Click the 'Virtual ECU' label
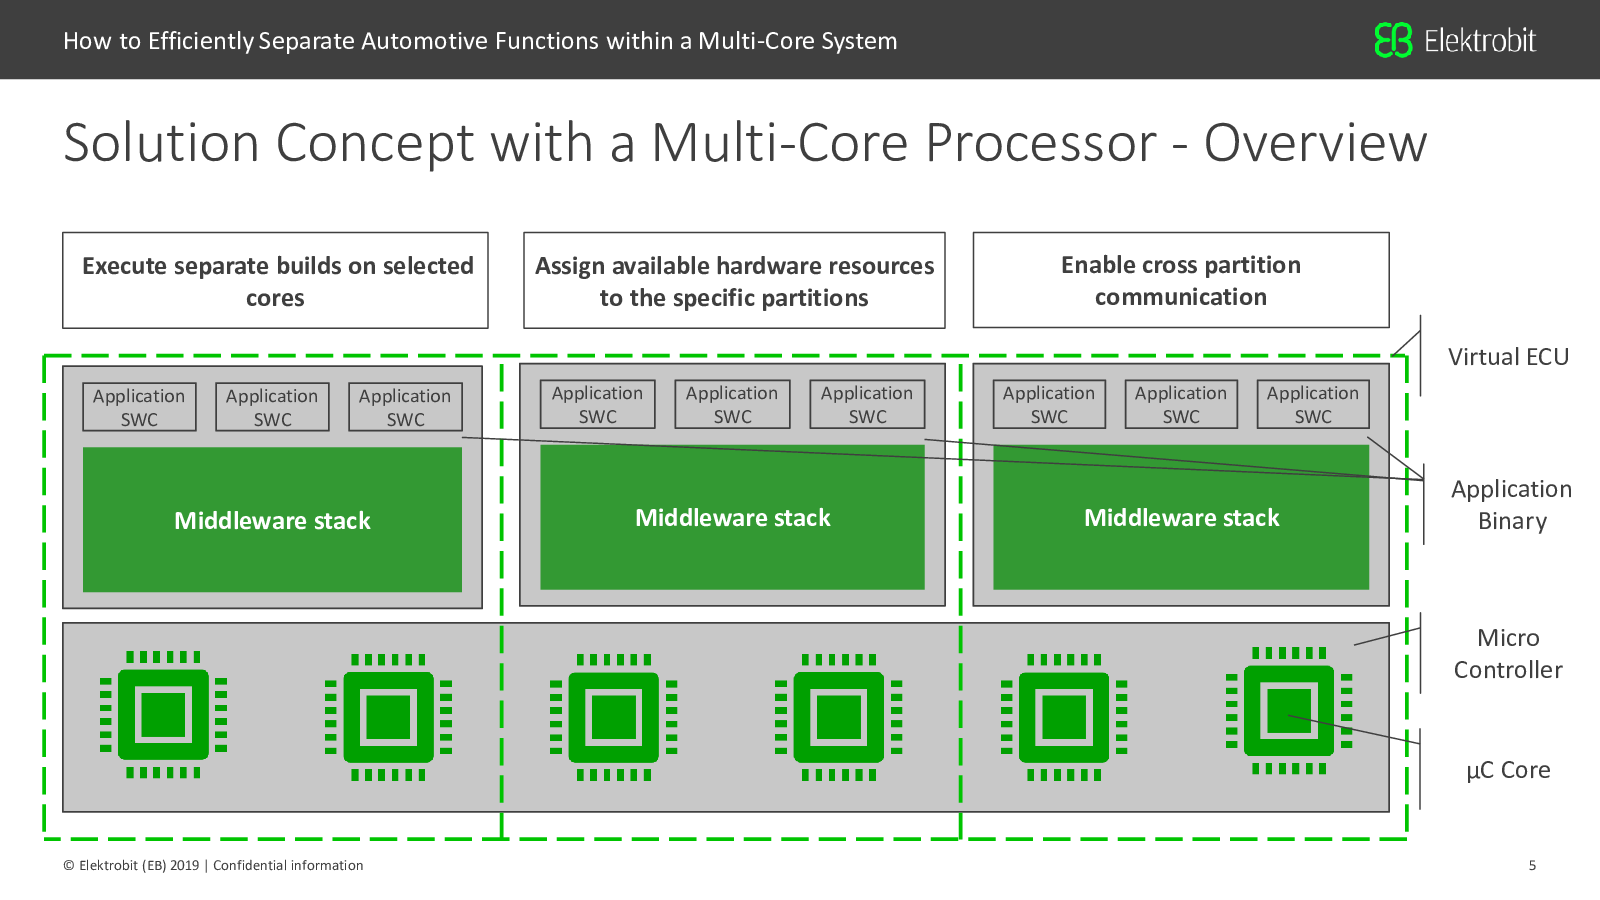The height and width of the screenshot is (900, 1600). coord(1508,357)
